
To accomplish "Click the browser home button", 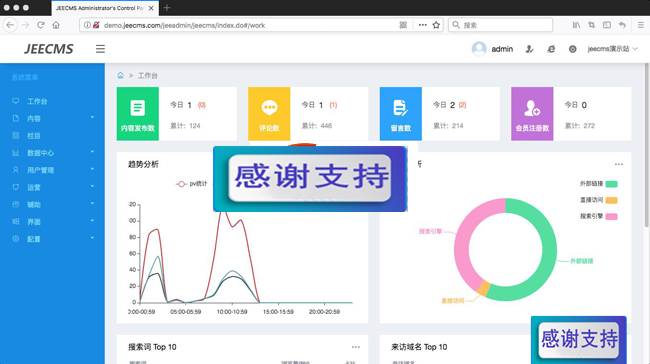I will (x=56, y=25).
